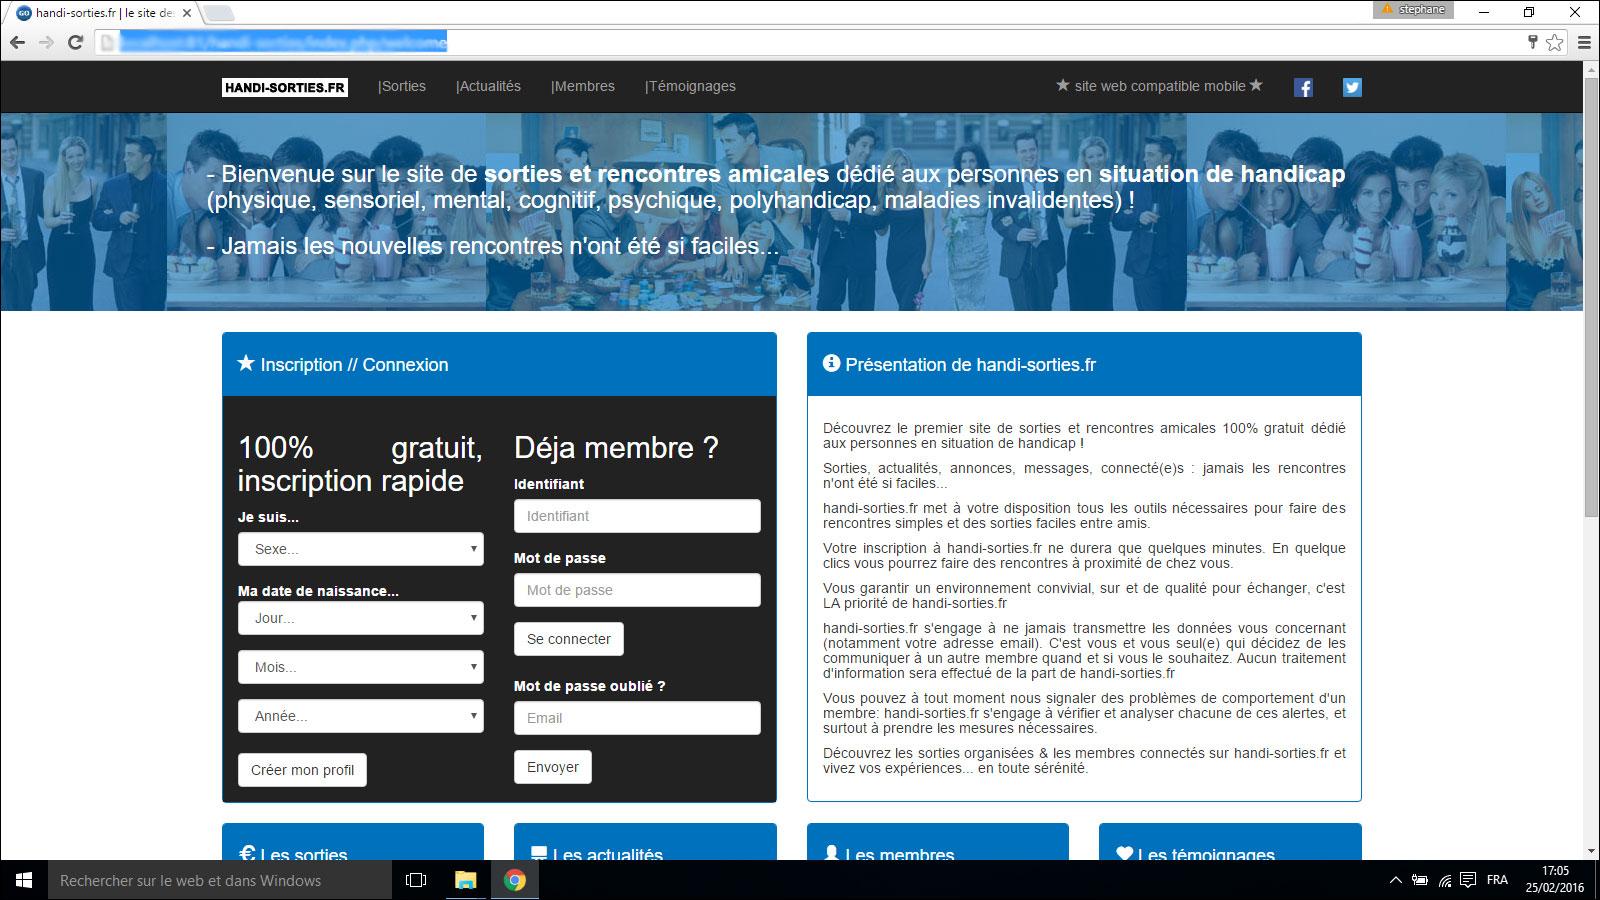Click the page vertical scrollbar
The image size is (1600, 900).
point(1591,300)
